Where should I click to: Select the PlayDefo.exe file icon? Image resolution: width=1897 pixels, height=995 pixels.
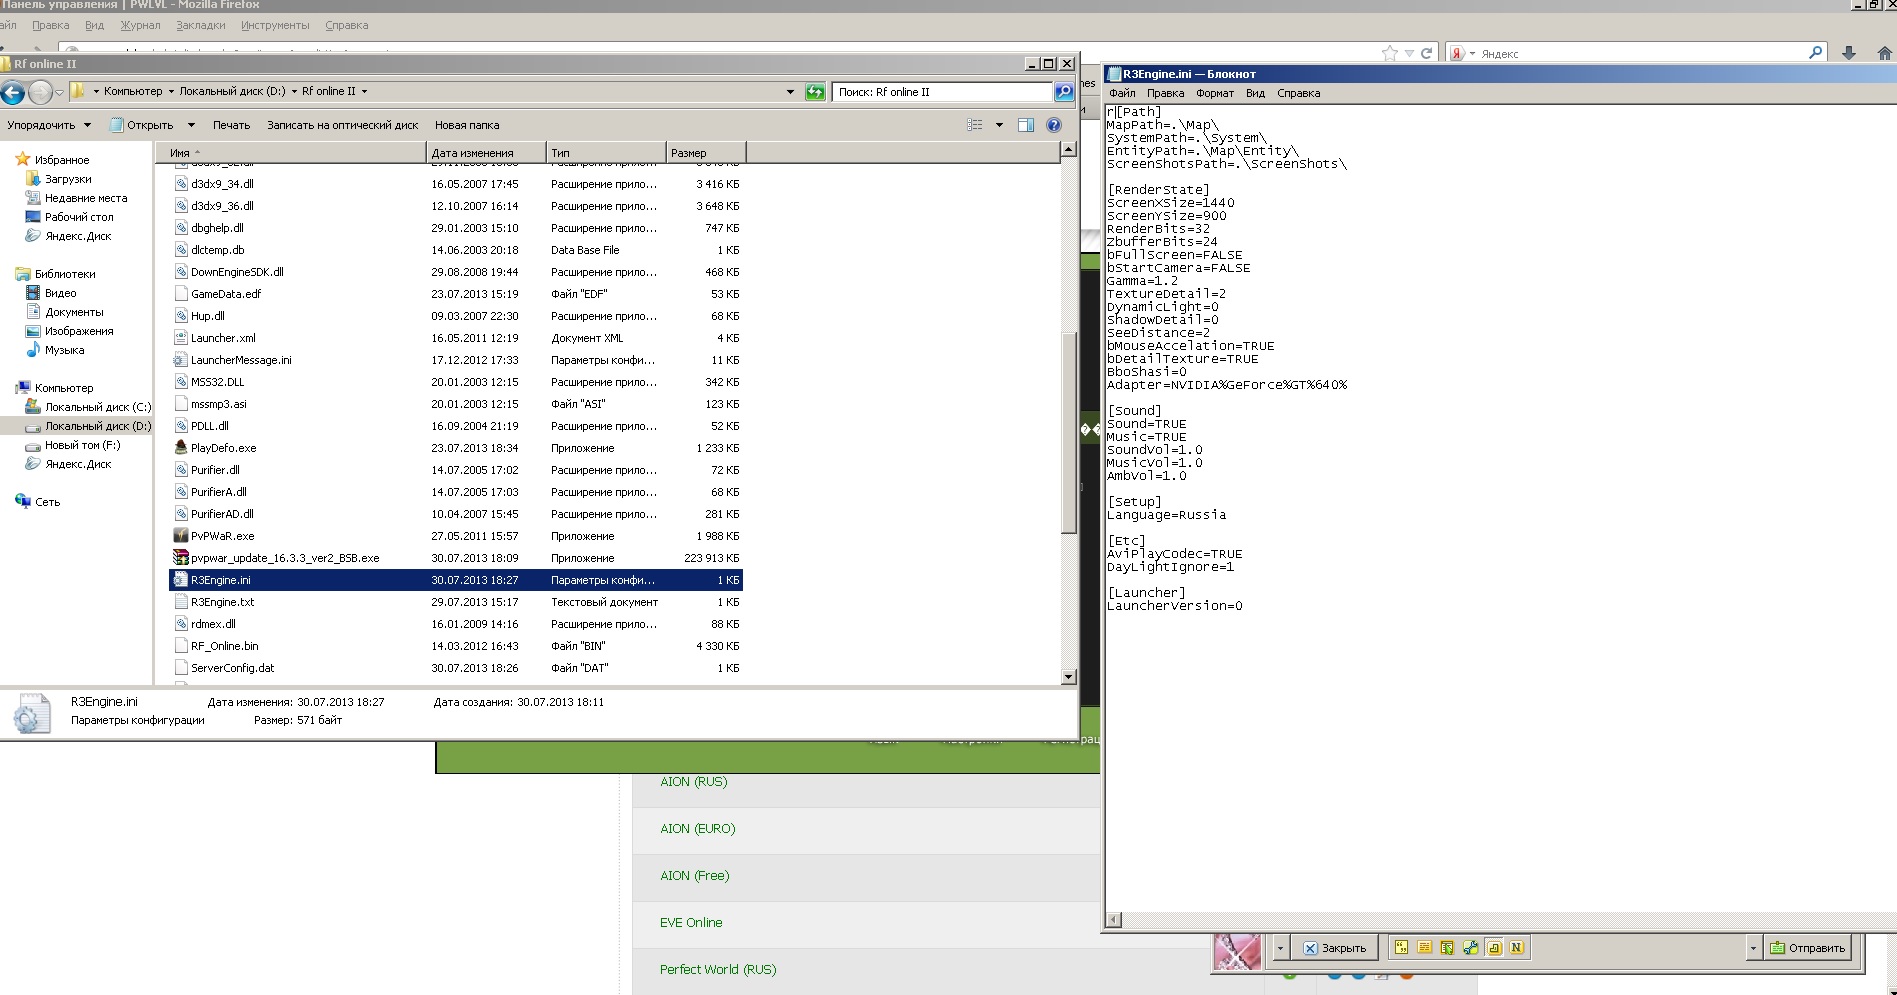(181, 448)
